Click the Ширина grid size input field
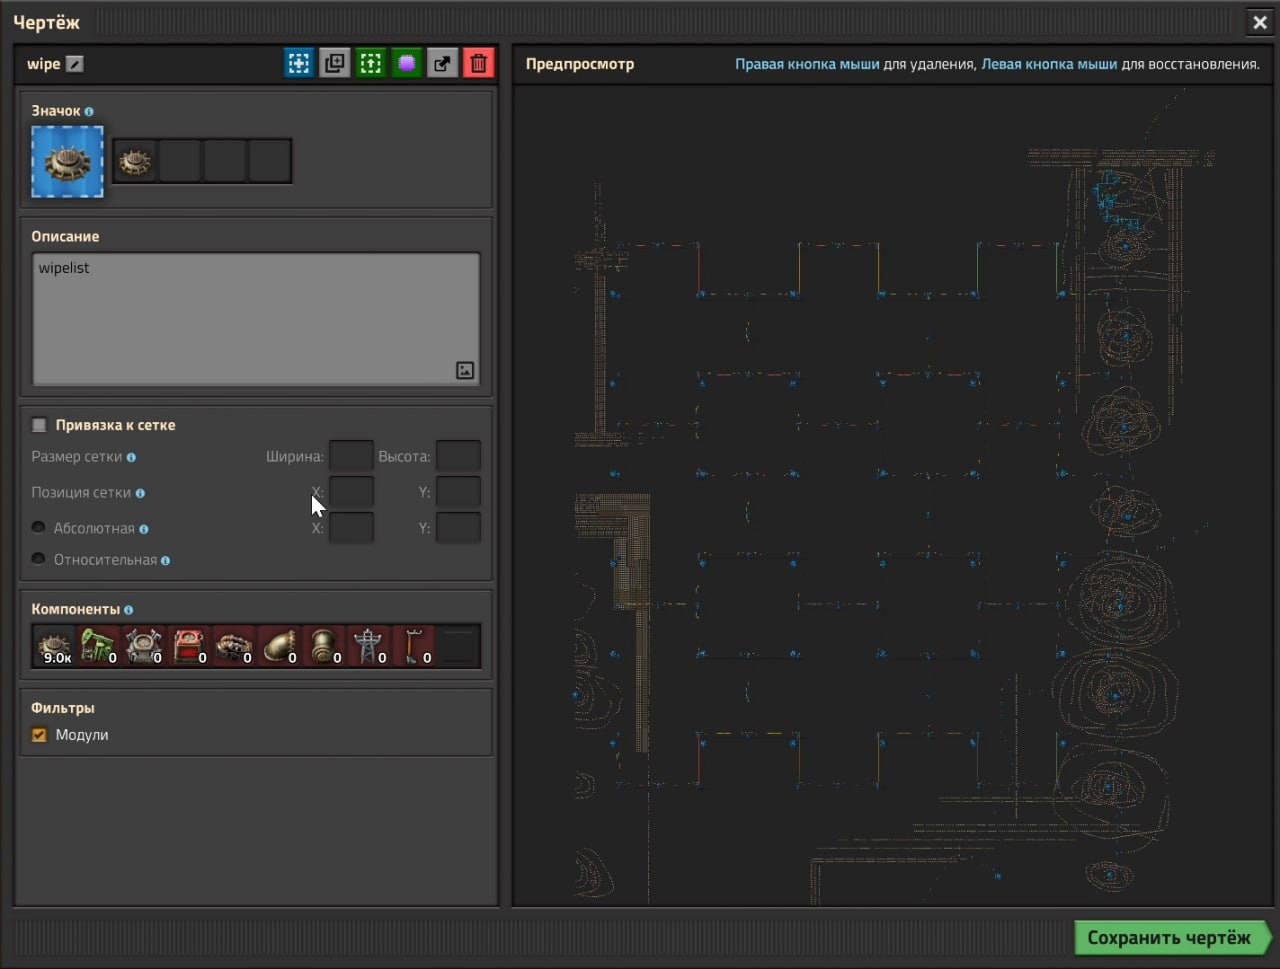Image resolution: width=1280 pixels, height=969 pixels. [351, 456]
